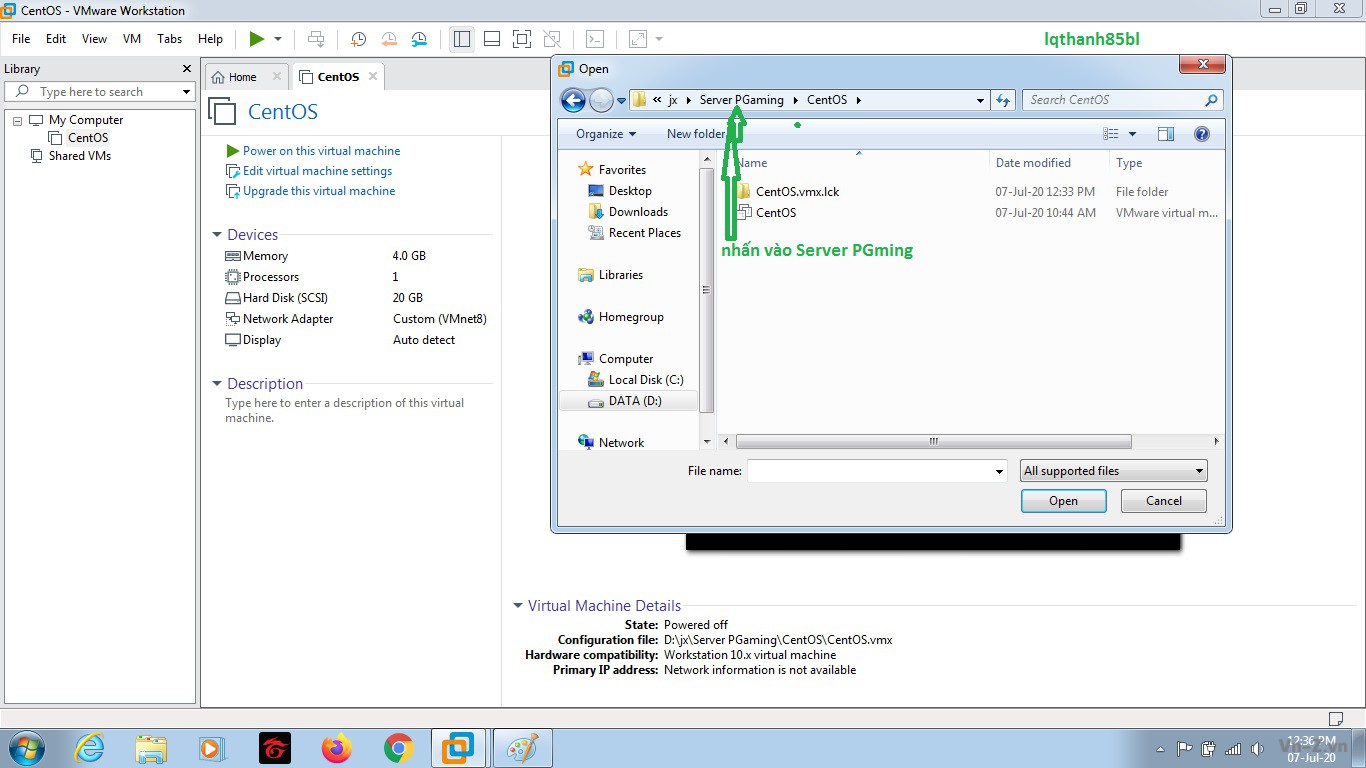Click New folder in dialog toolbar
1366x768 pixels.
[696, 134]
